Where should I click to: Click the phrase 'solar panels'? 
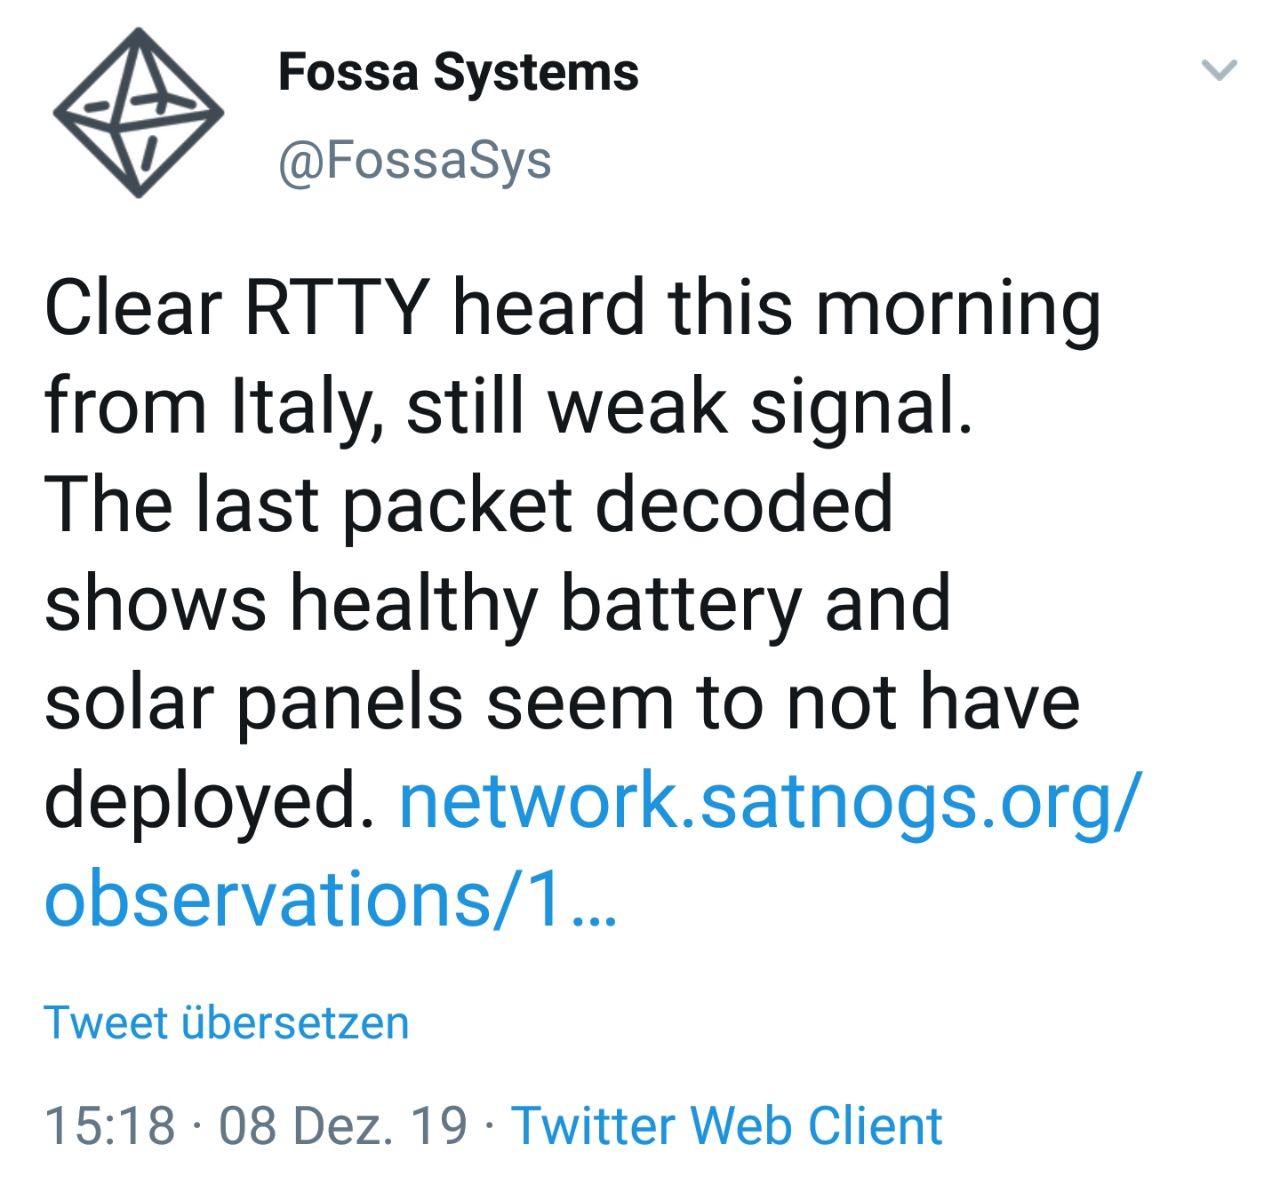[254, 702]
